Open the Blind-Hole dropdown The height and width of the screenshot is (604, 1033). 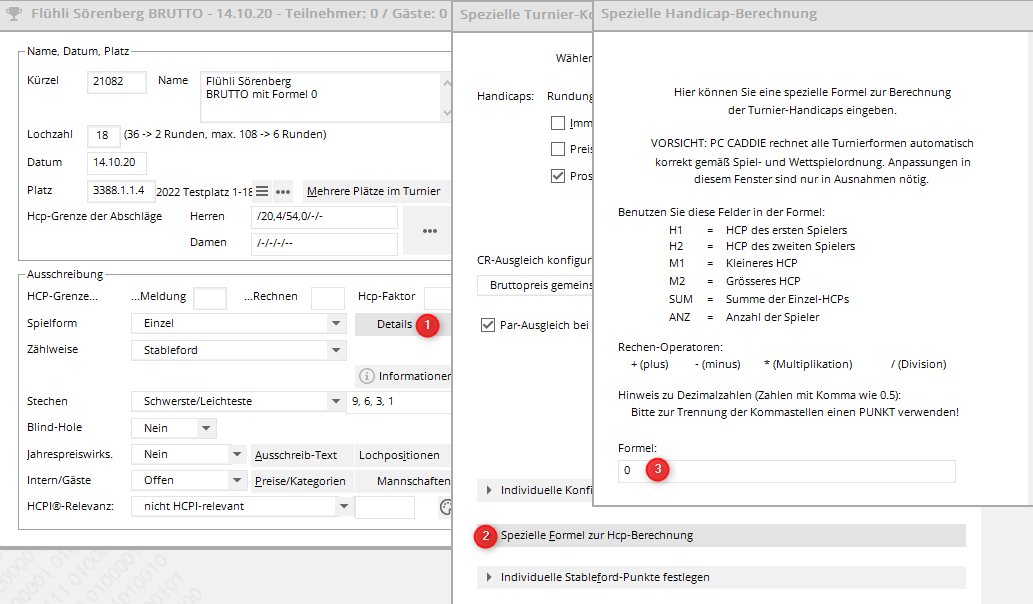206,428
